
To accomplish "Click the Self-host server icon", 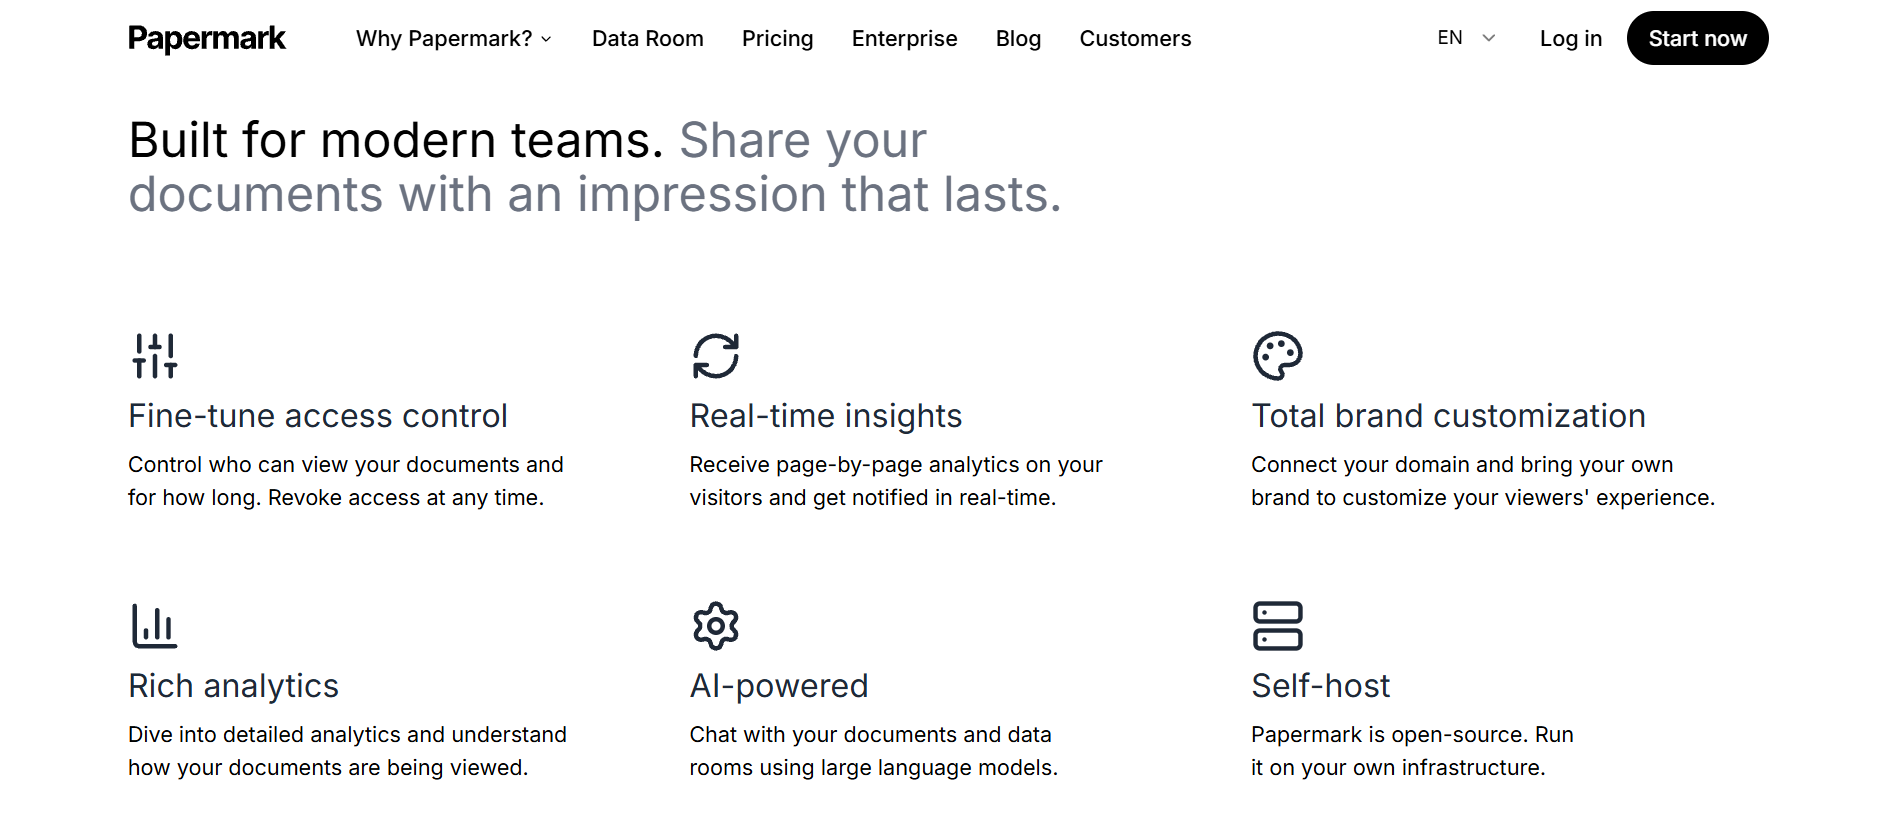I will pos(1277,625).
